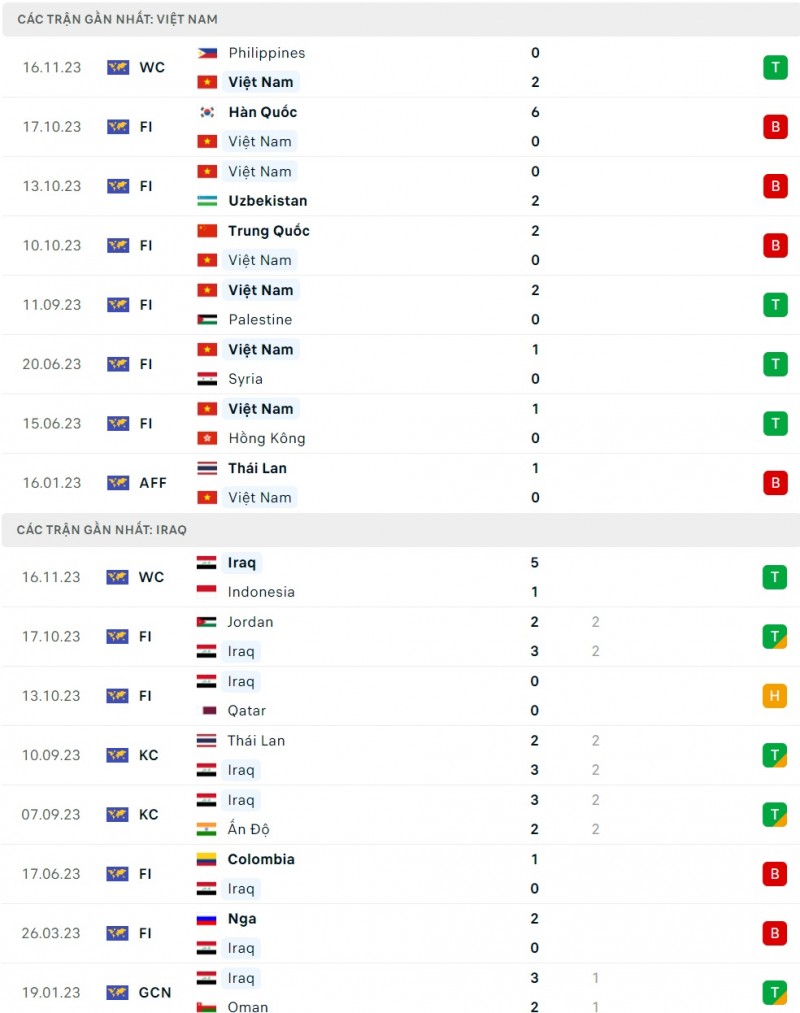This screenshot has width=800, height=1013.
Task: Click the competition icon on the 16.01.23 AFF row
Action: (118, 483)
